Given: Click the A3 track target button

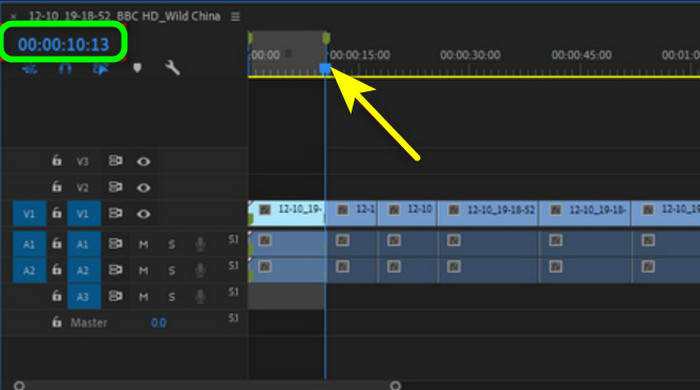Looking at the screenshot, I should (84, 297).
